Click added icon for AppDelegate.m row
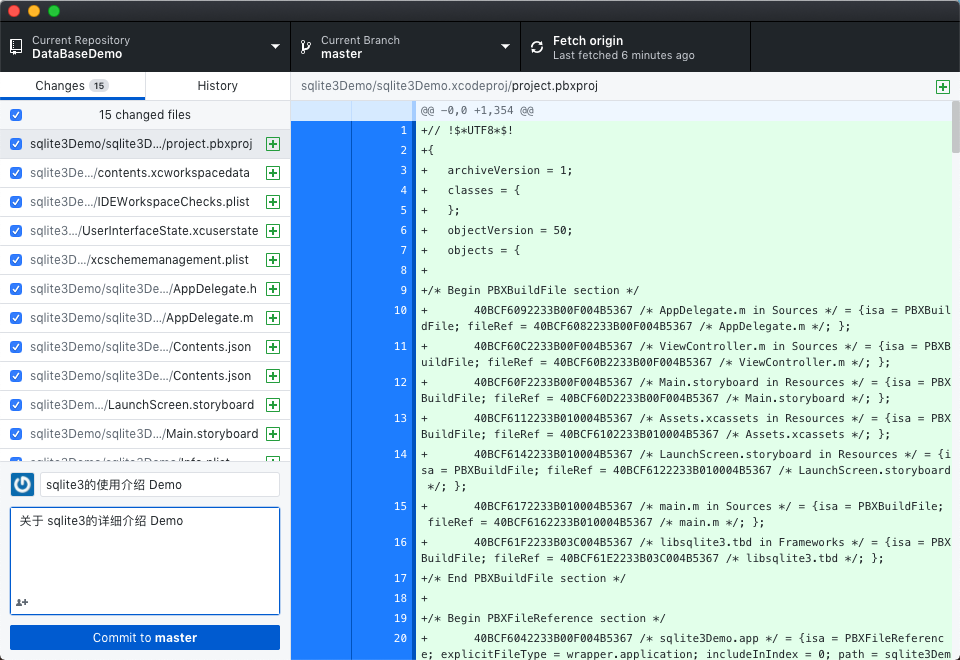 tap(273, 318)
